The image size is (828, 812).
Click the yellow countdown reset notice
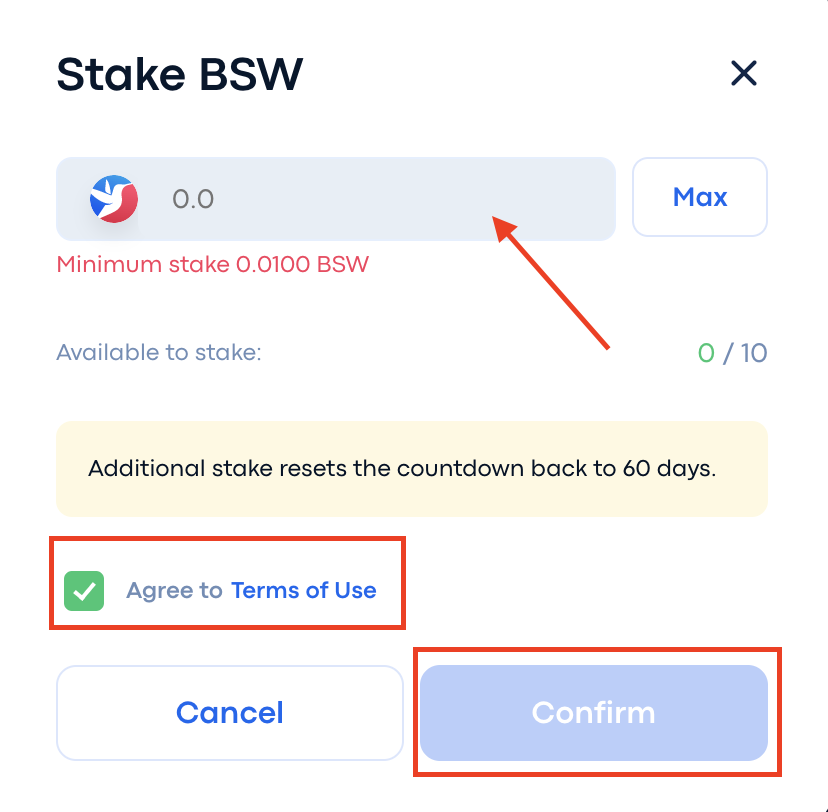412,469
